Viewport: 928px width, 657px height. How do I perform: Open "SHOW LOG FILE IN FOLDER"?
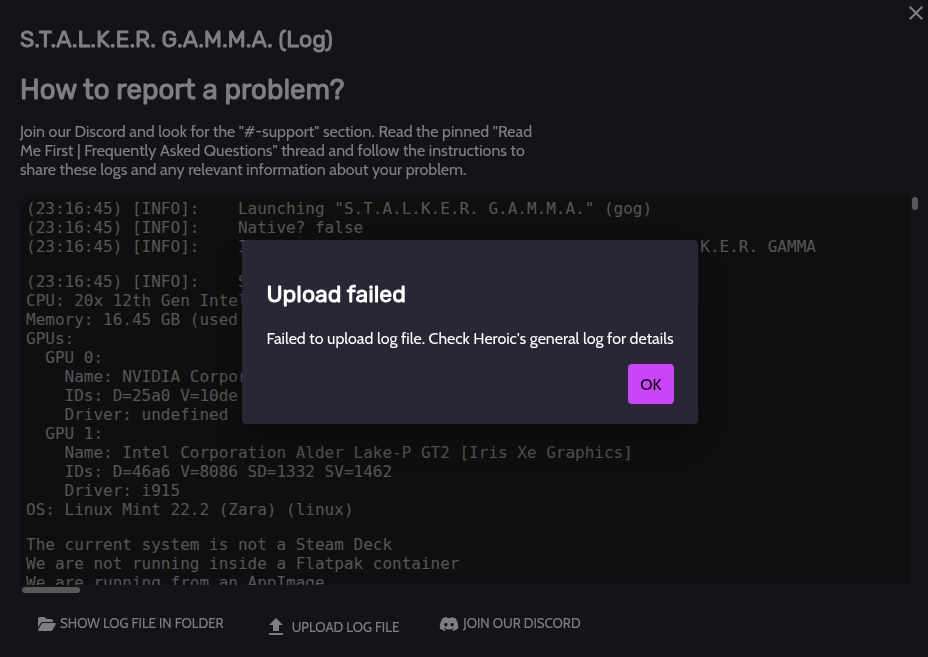coord(130,623)
